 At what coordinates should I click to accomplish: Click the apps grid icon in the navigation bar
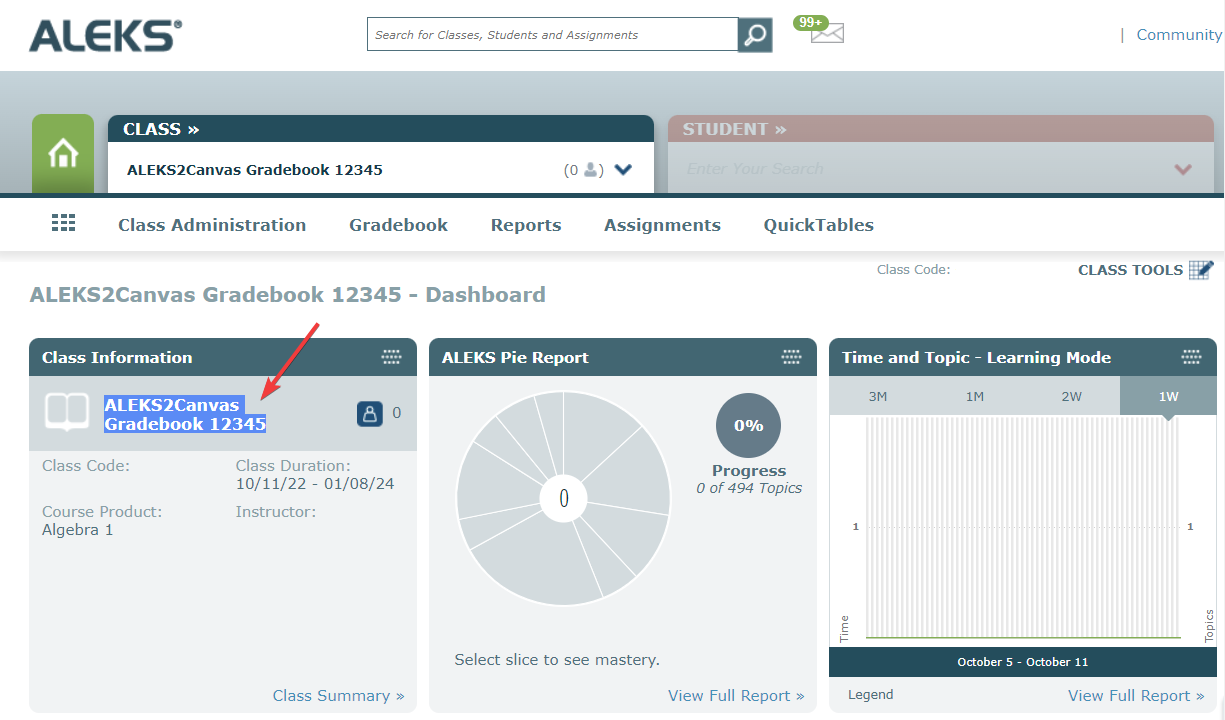pos(63,222)
